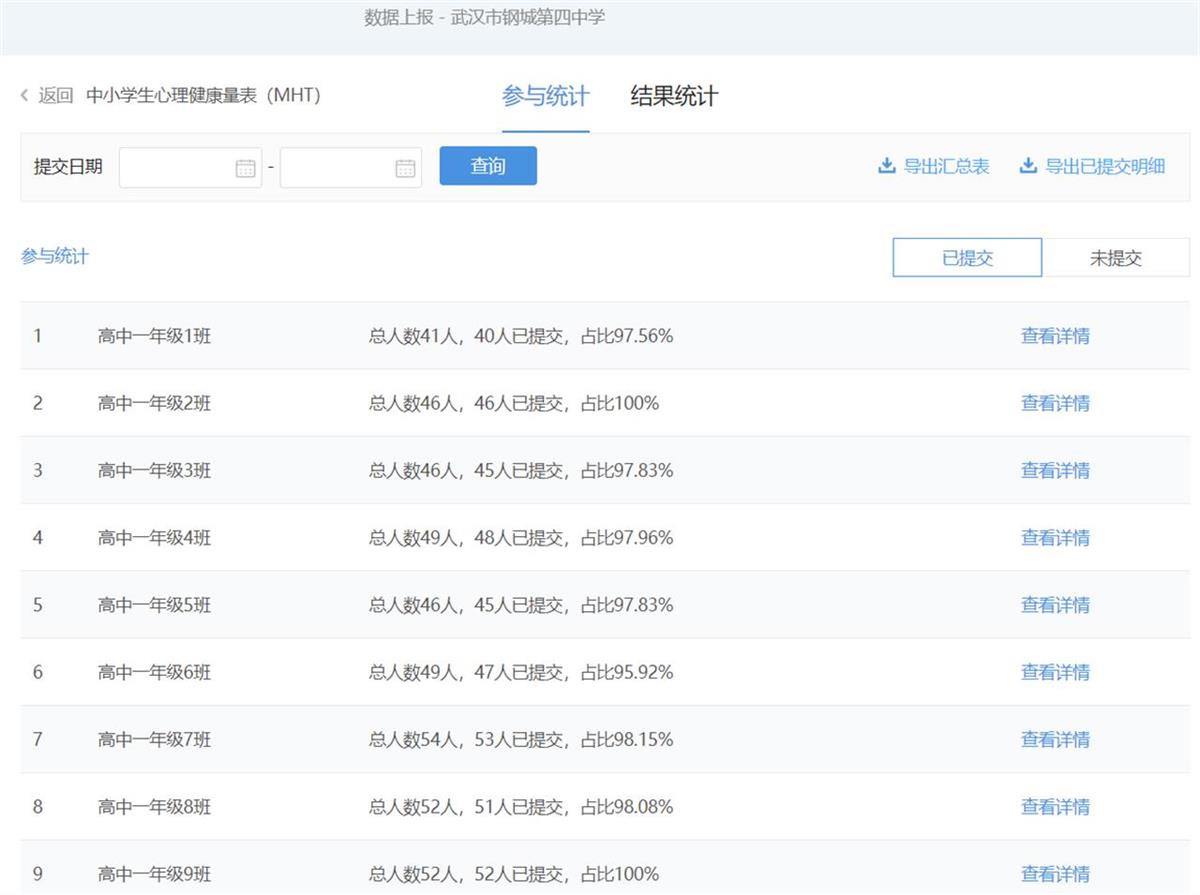Open 查看详情 for 高中一年级8班
This screenshot has height=895, width=1200.
pos(1055,807)
